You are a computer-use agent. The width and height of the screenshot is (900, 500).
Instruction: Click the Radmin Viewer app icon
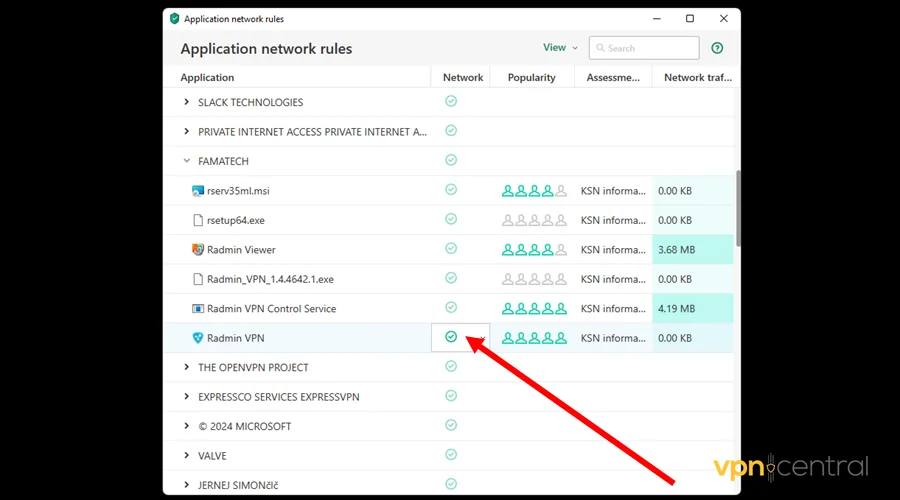pyautogui.click(x=197, y=250)
